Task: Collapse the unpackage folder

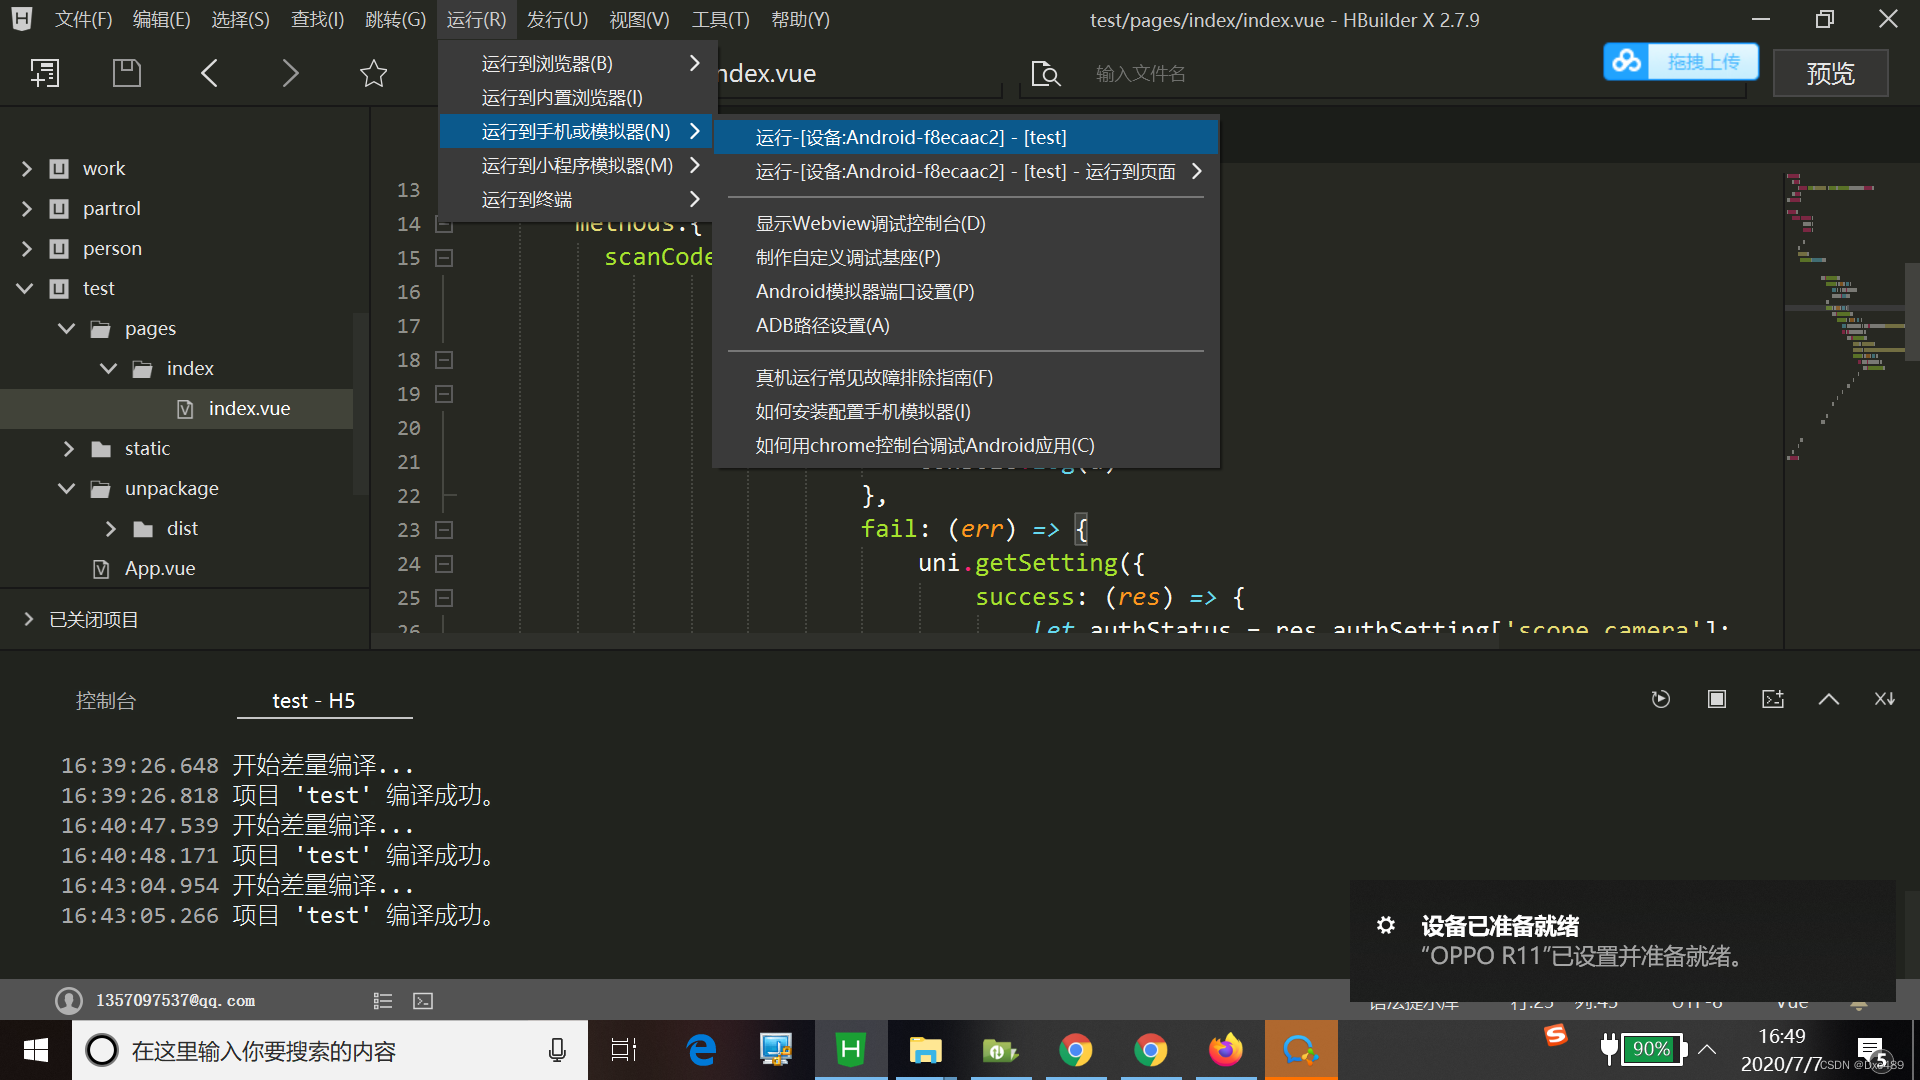Action: click(67, 489)
